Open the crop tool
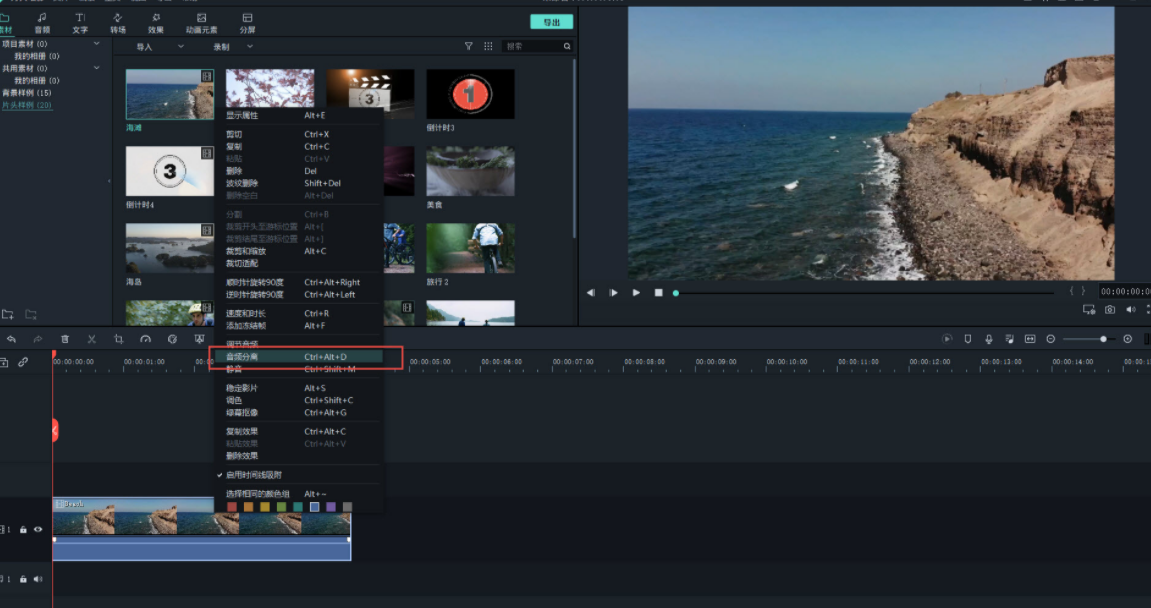Screen dimensions: 1151x608 [118, 339]
